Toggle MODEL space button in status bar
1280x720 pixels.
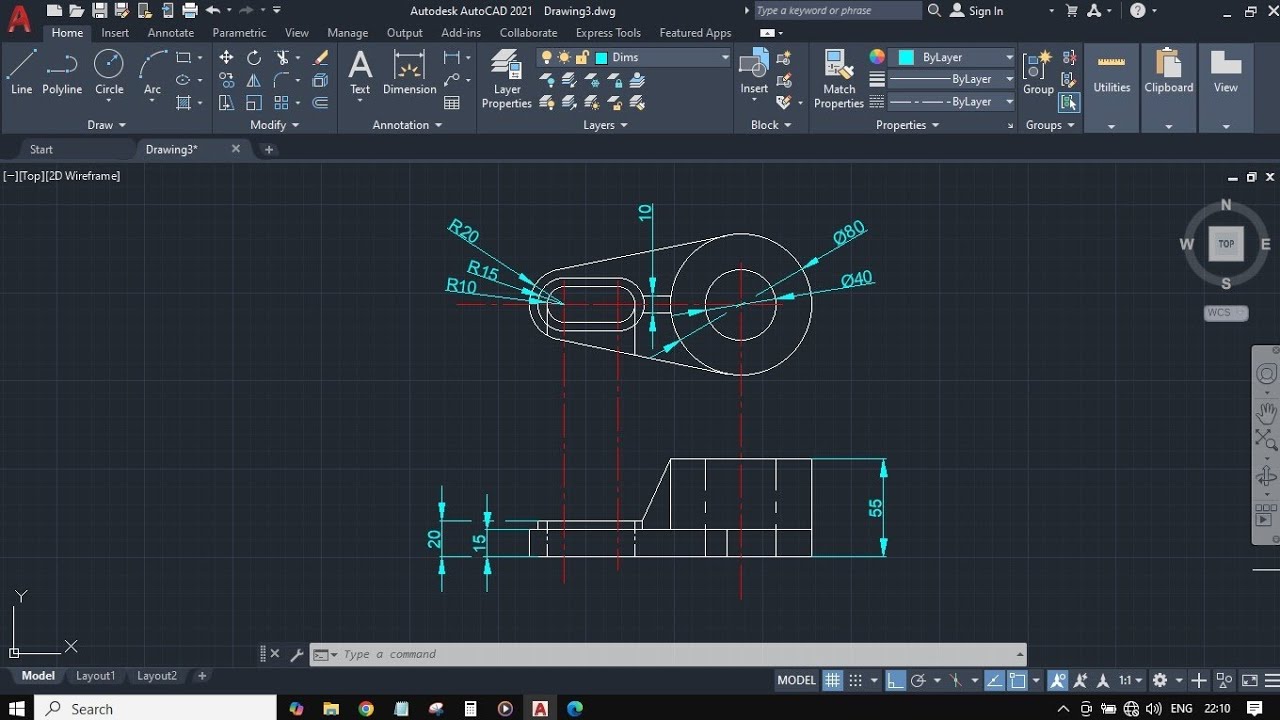pos(797,680)
